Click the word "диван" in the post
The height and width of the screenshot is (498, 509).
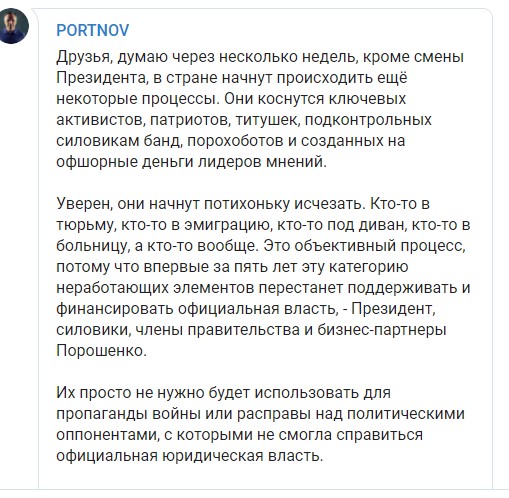point(383,225)
